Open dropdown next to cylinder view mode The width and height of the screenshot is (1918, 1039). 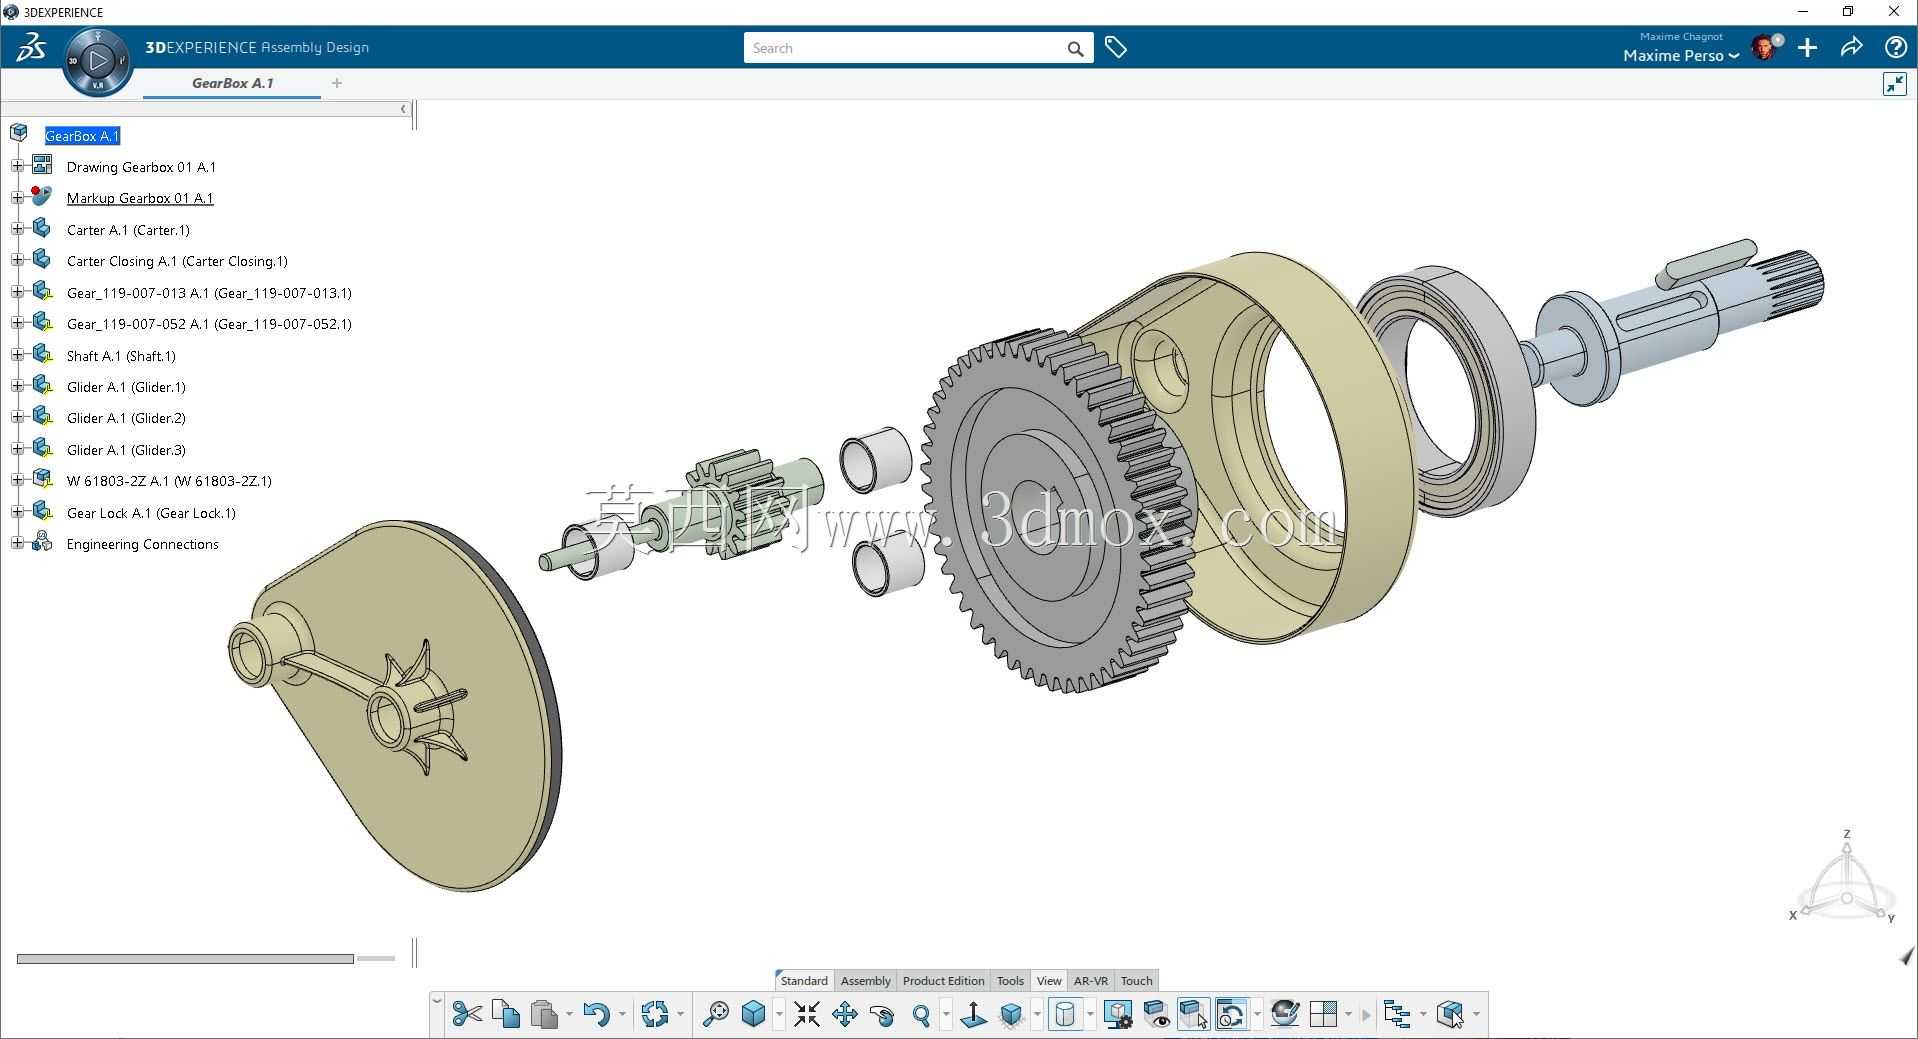1090,1014
